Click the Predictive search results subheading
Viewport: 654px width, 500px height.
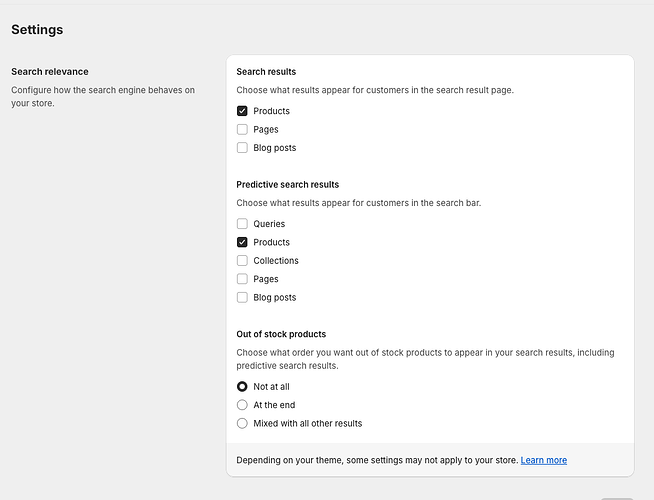point(287,185)
